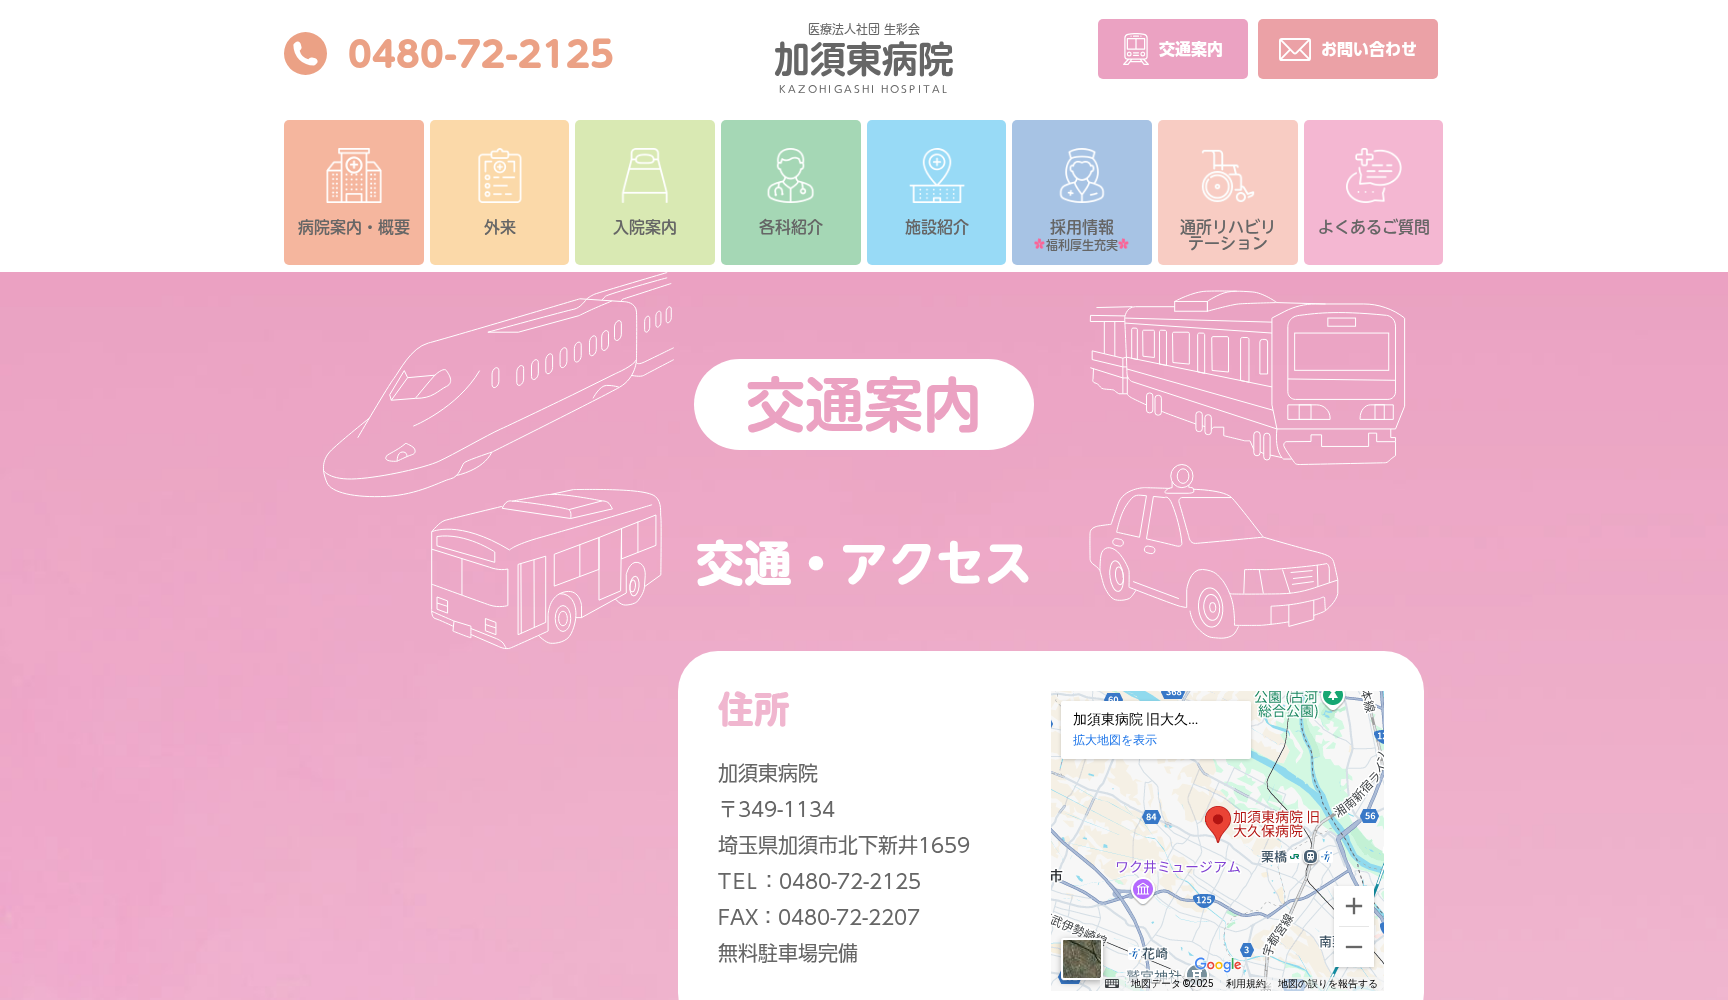Click the phone icon beside 0480-72-2125
1728x1000 pixels.
coord(305,54)
